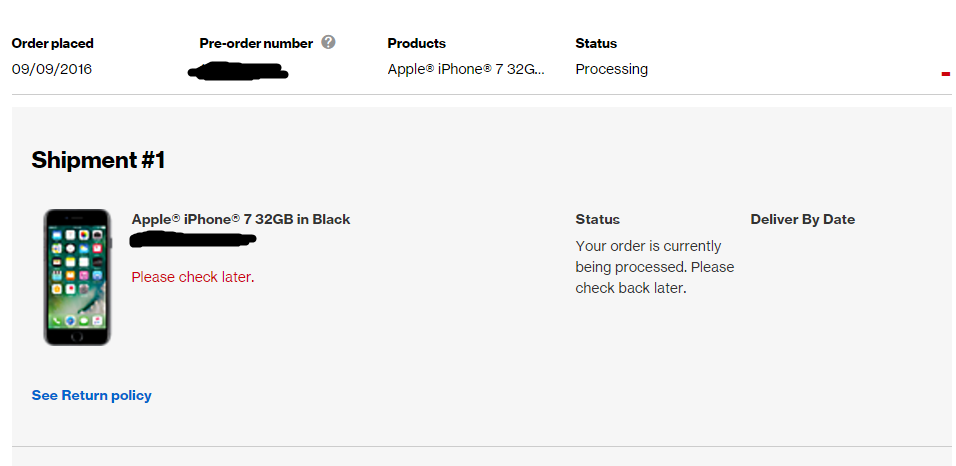The image size is (956, 466).
Task: Click the Shipment #1 heading
Action: tap(98, 160)
